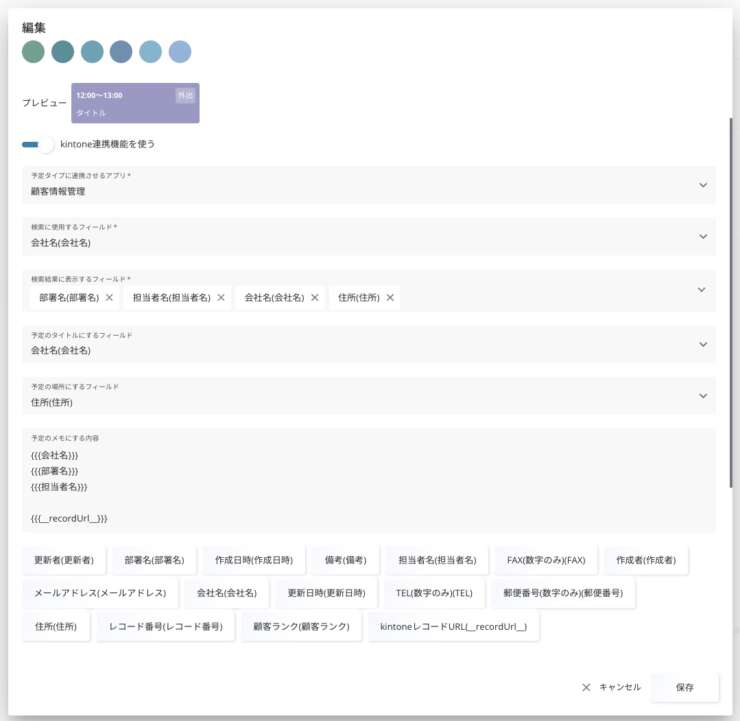Viewport: 740px width, 721px height.
Task: Select the first green color swatch
Action: (33, 52)
